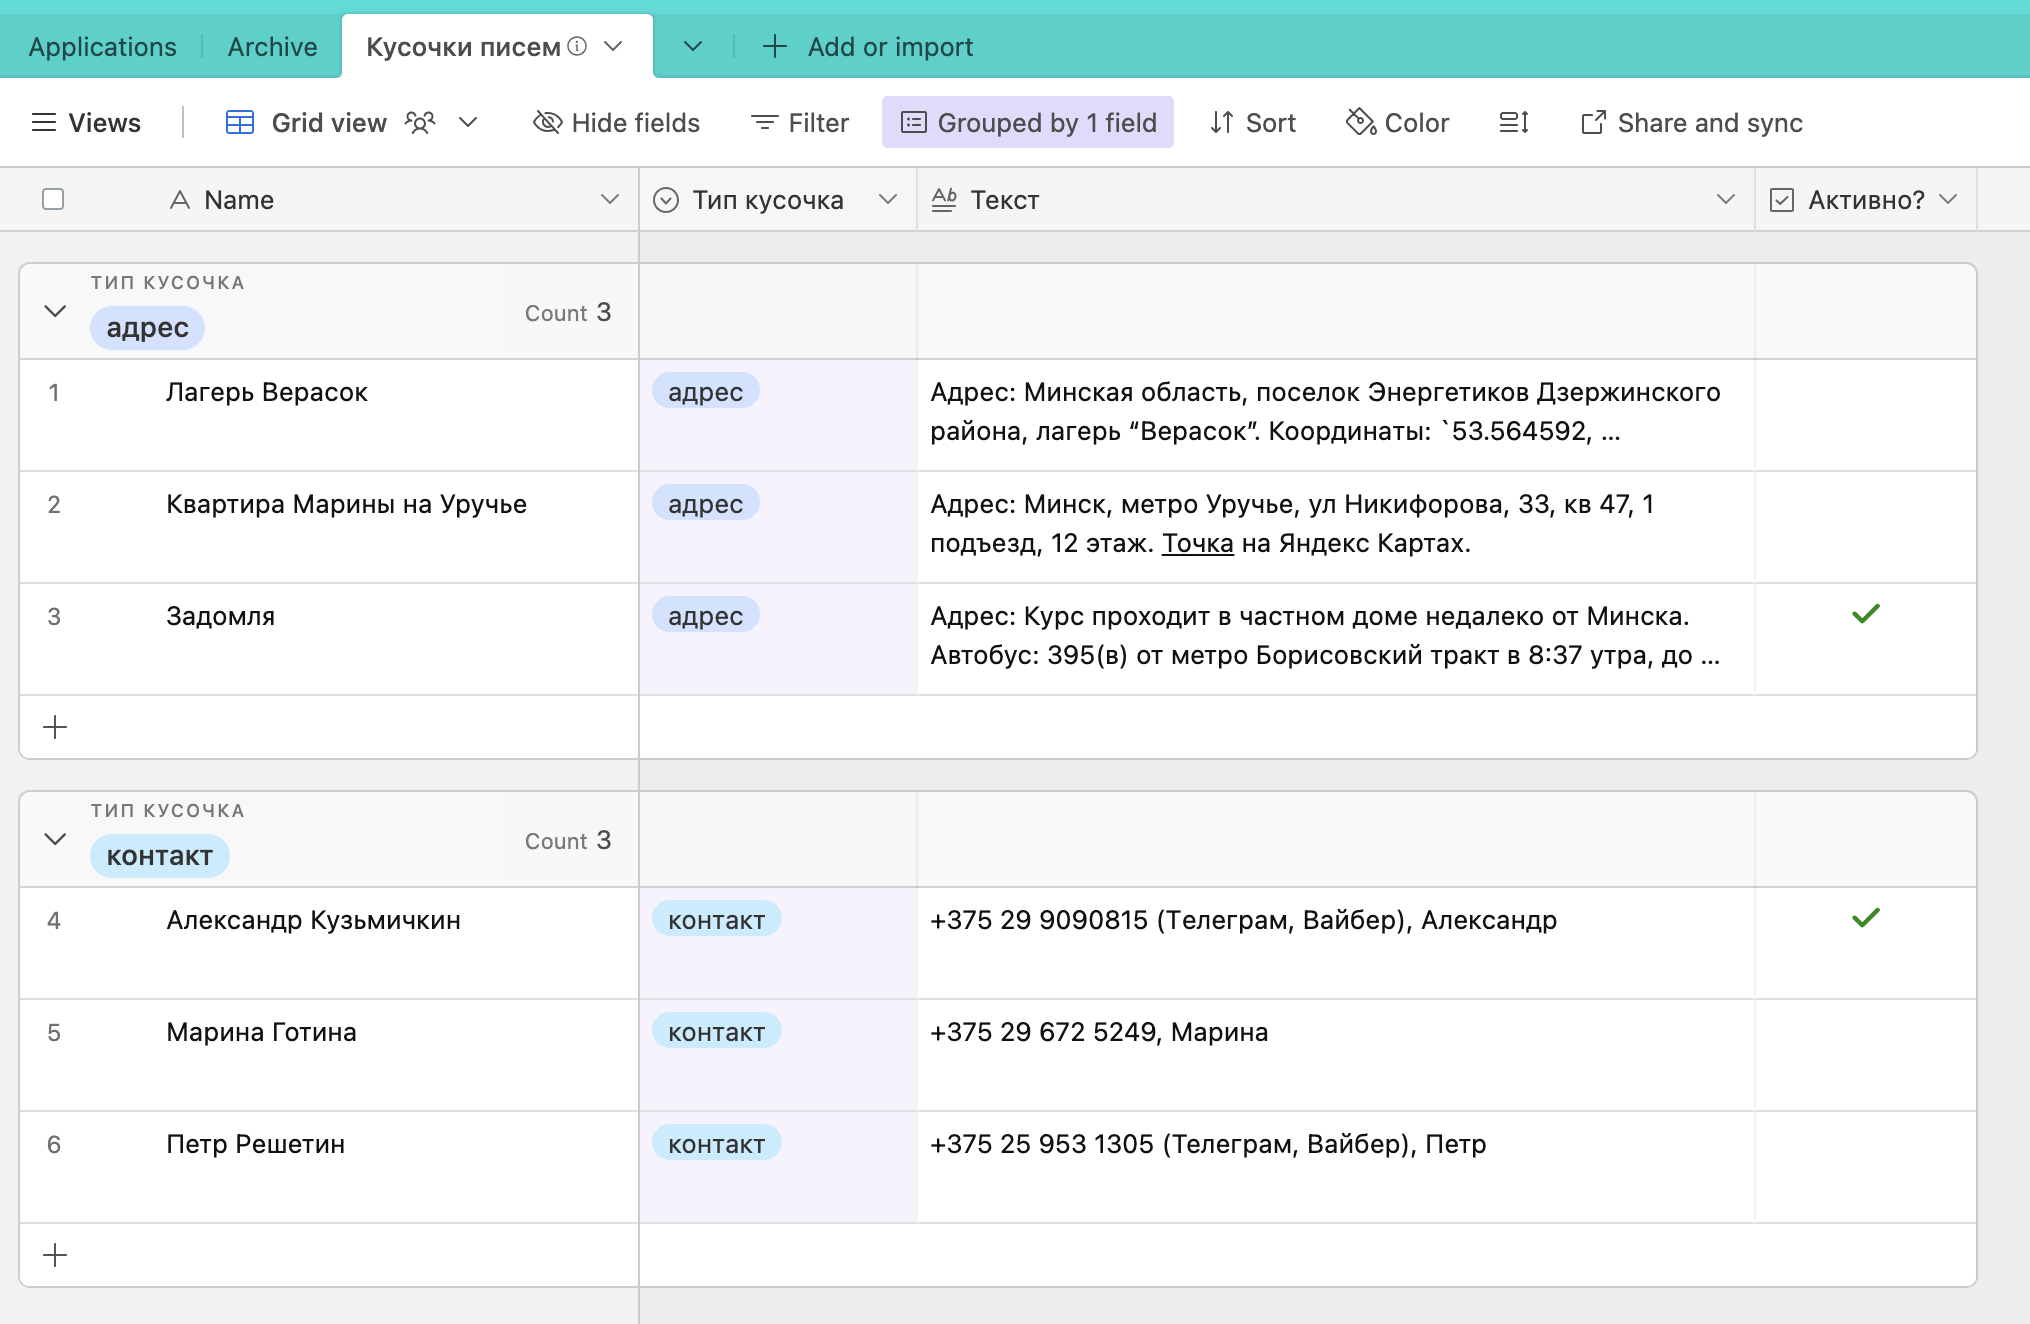2030x1324 pixels.
Task: Open Grouped by 1 field settings
Action: coord(1028,122)
